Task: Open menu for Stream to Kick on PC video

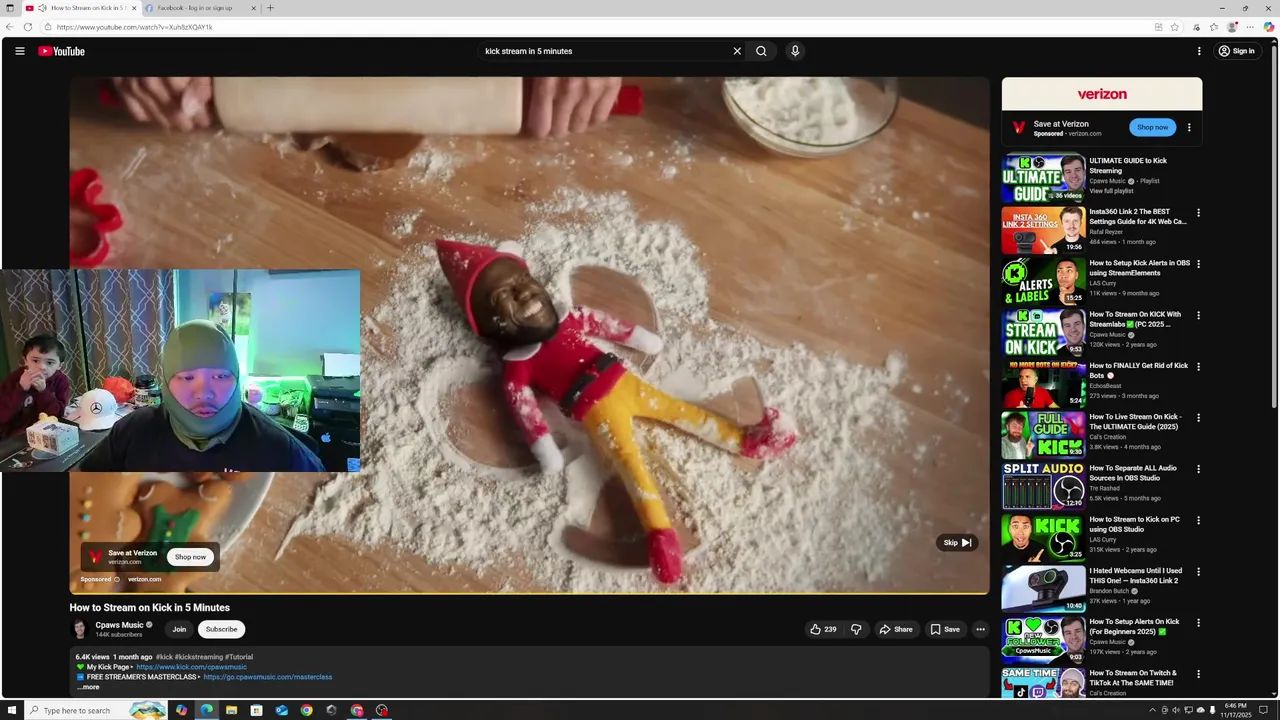Action: pyautogui.click(x=1199, y=520)
